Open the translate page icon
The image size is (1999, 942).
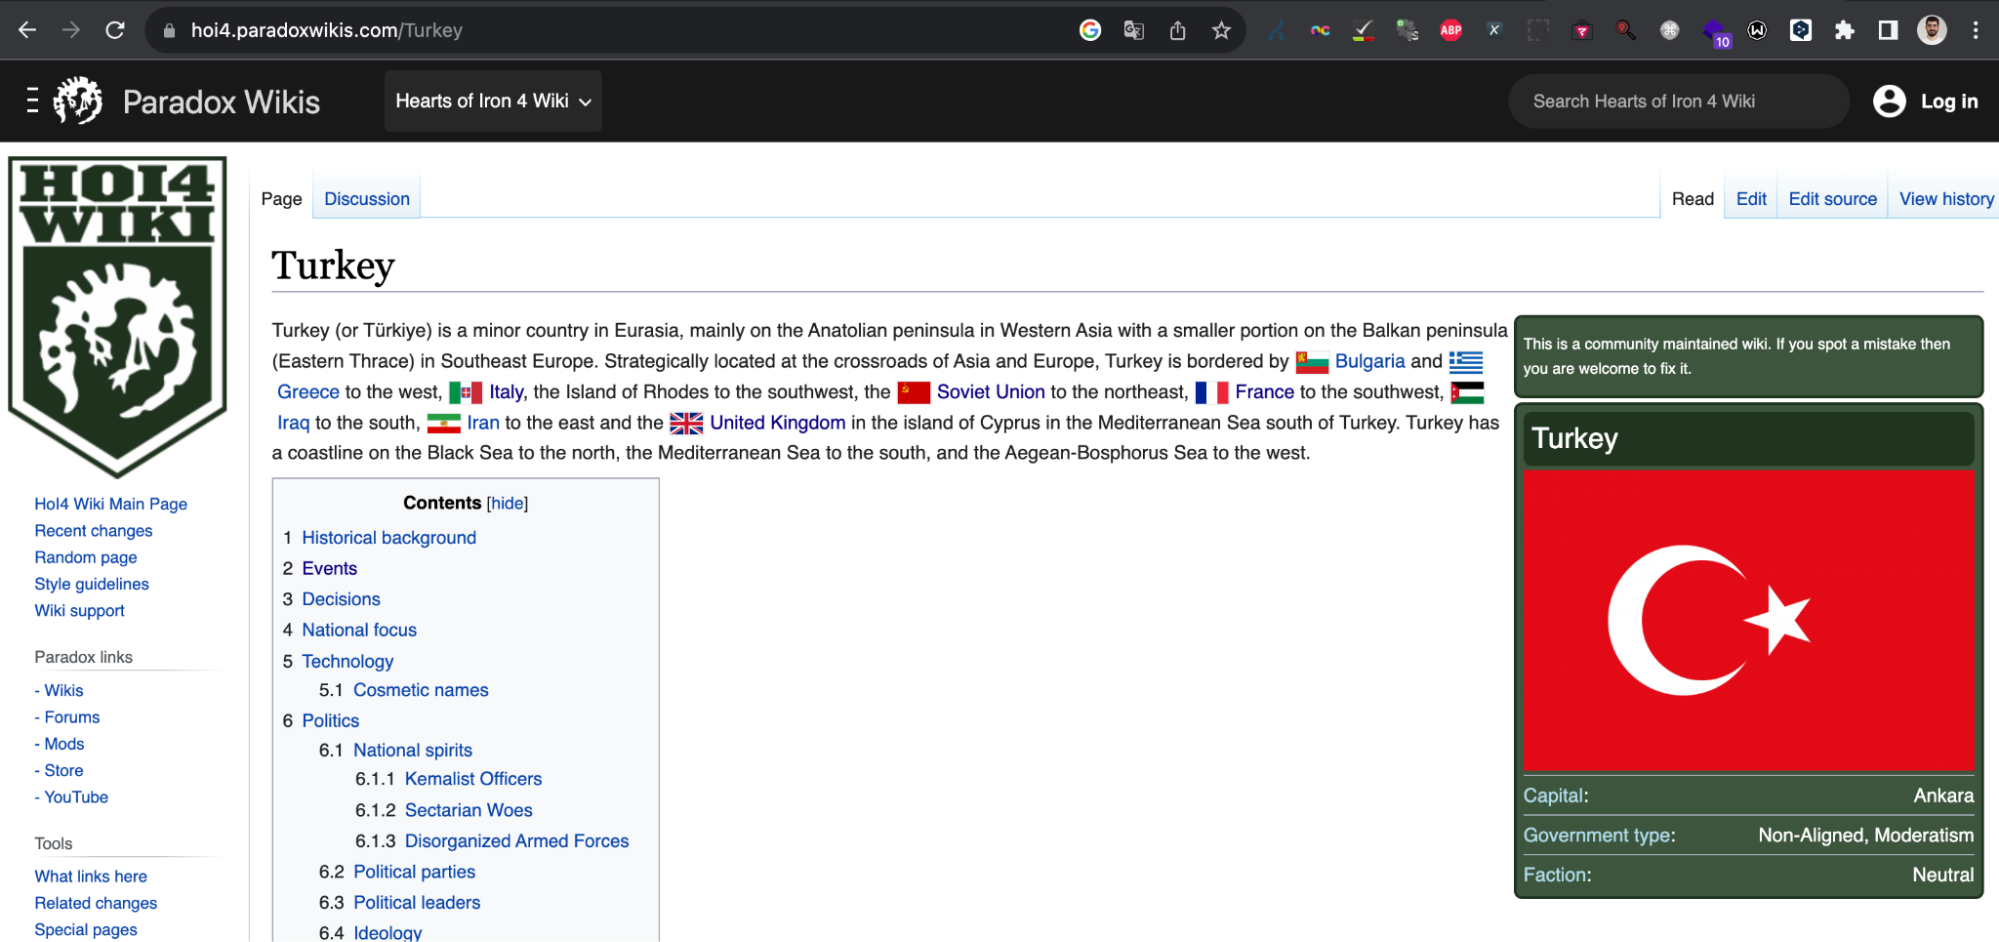click(1134, 30)
